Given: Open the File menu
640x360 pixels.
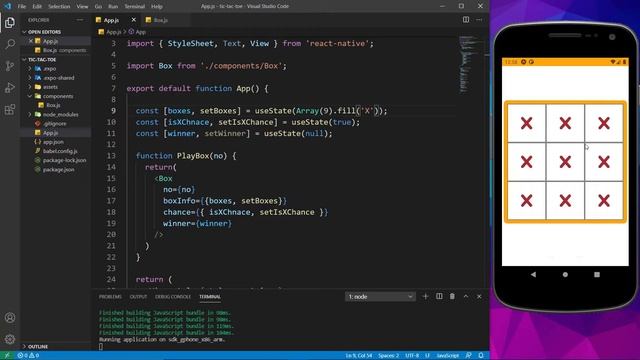Looking at the screenshot, I should [x=22, y=7].
